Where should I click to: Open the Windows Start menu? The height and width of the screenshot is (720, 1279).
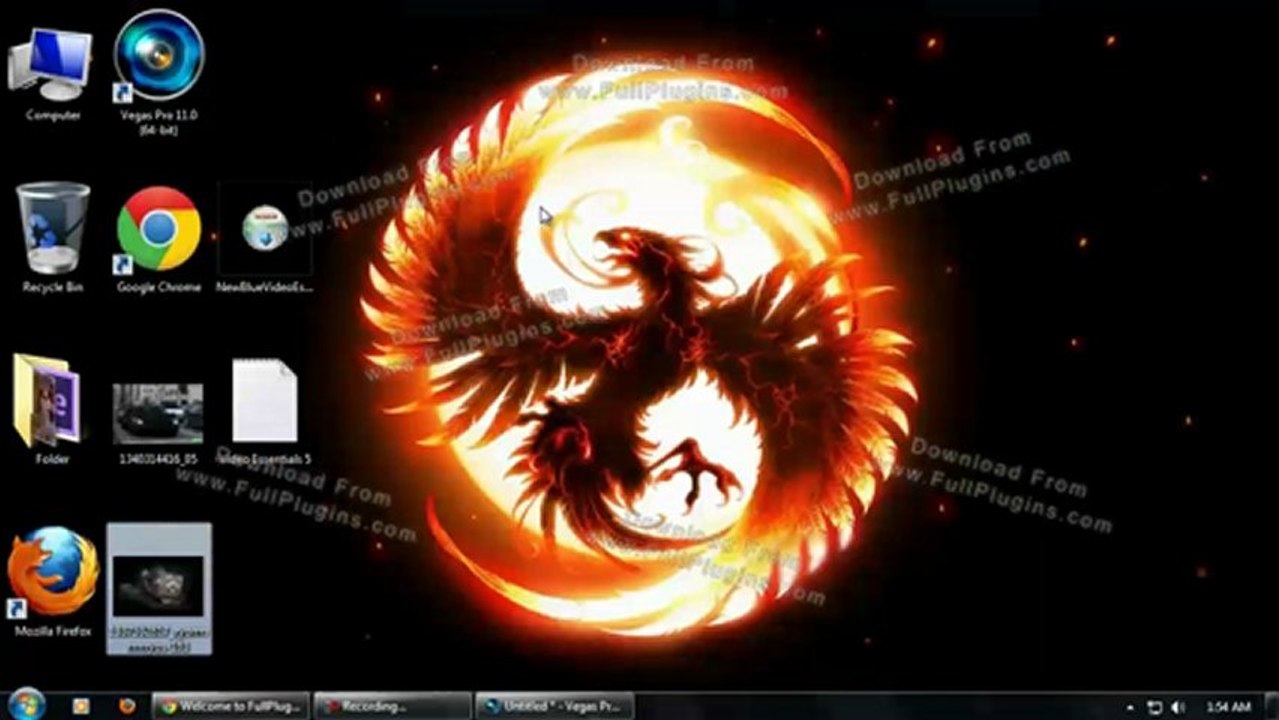click(26, 705)
